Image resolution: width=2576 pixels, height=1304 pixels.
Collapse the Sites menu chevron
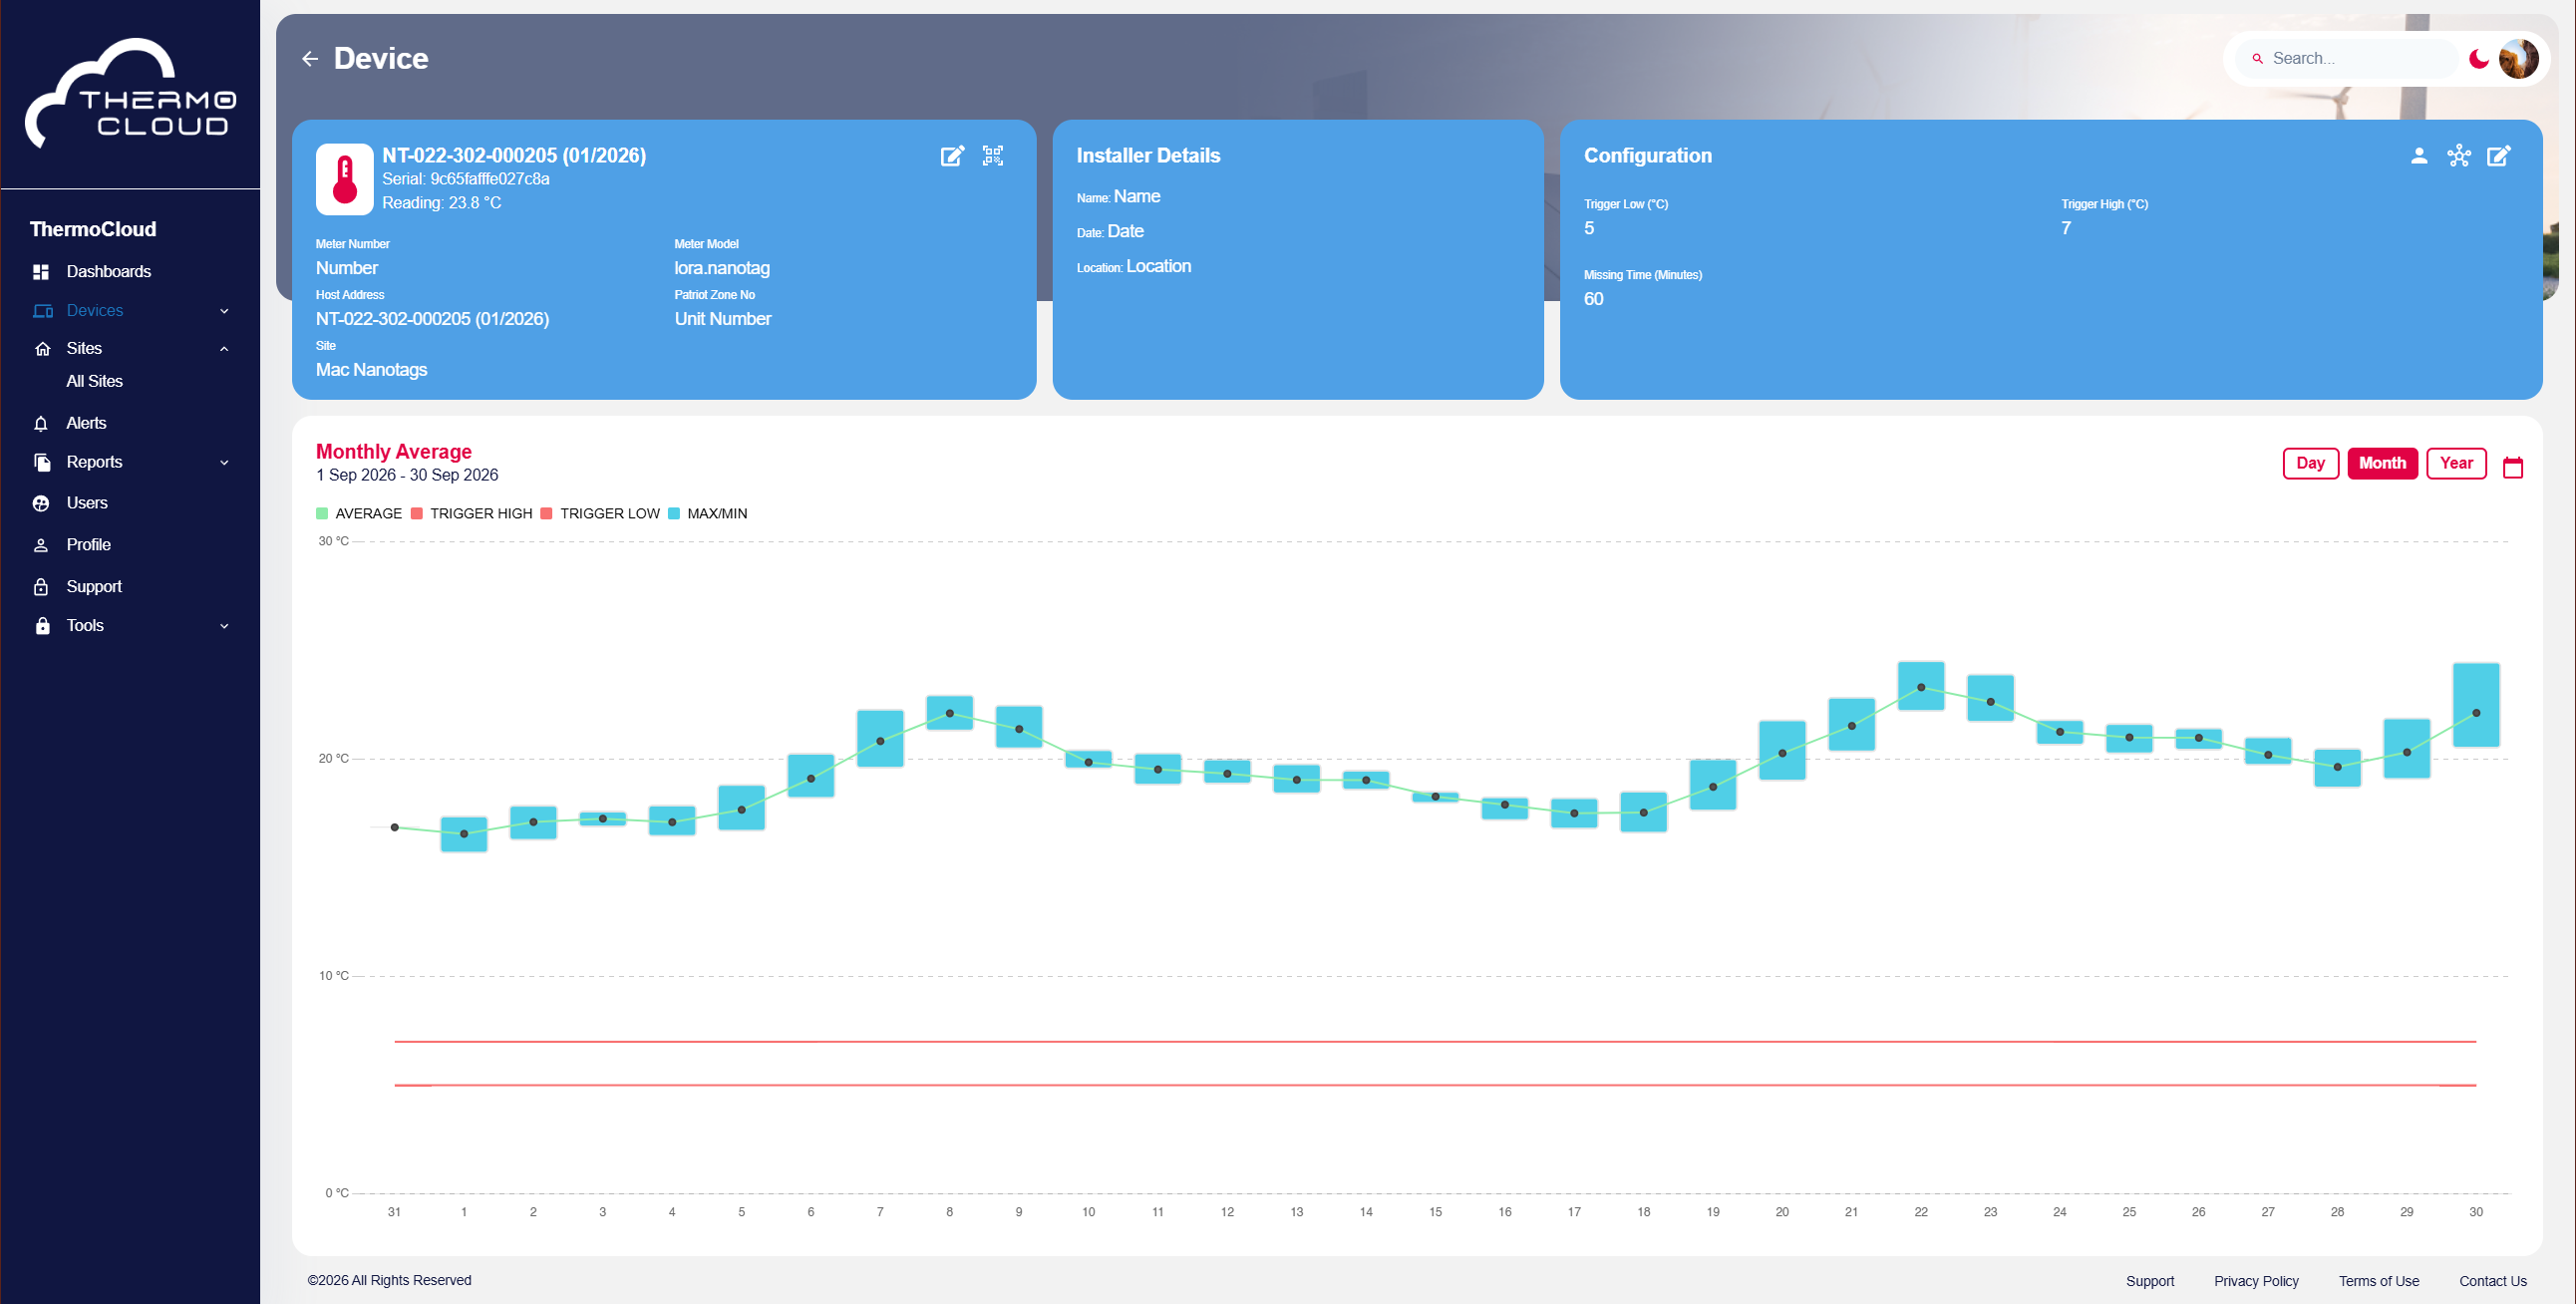click(x=224, y=349)
